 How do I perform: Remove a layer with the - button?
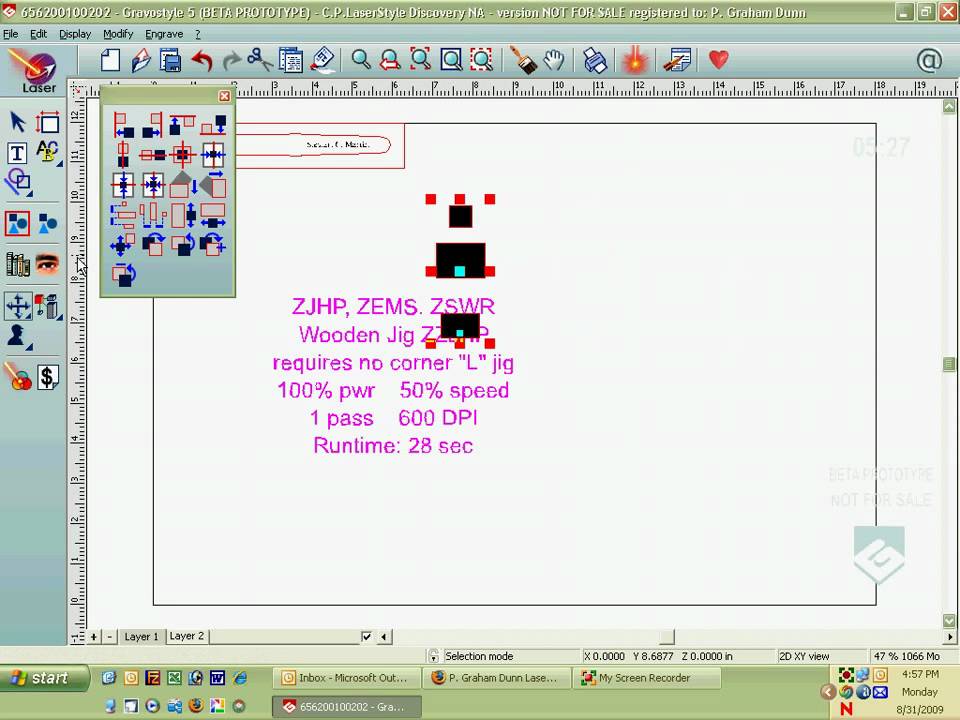[110, 637]
